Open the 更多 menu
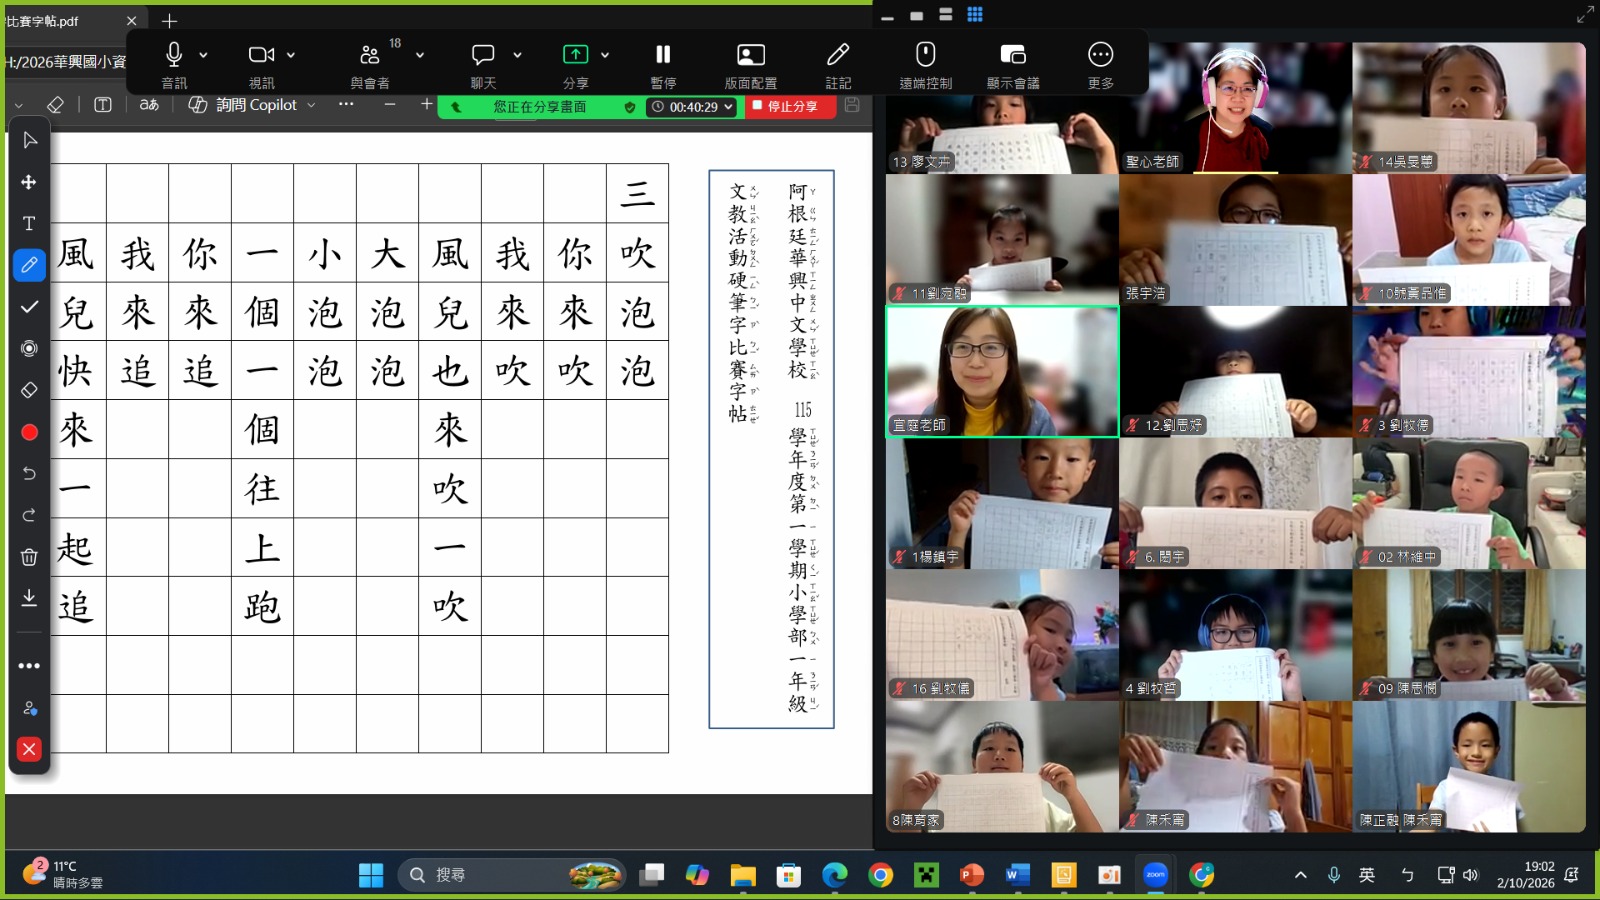The image size is (1600, 900). coord(1101,65)
